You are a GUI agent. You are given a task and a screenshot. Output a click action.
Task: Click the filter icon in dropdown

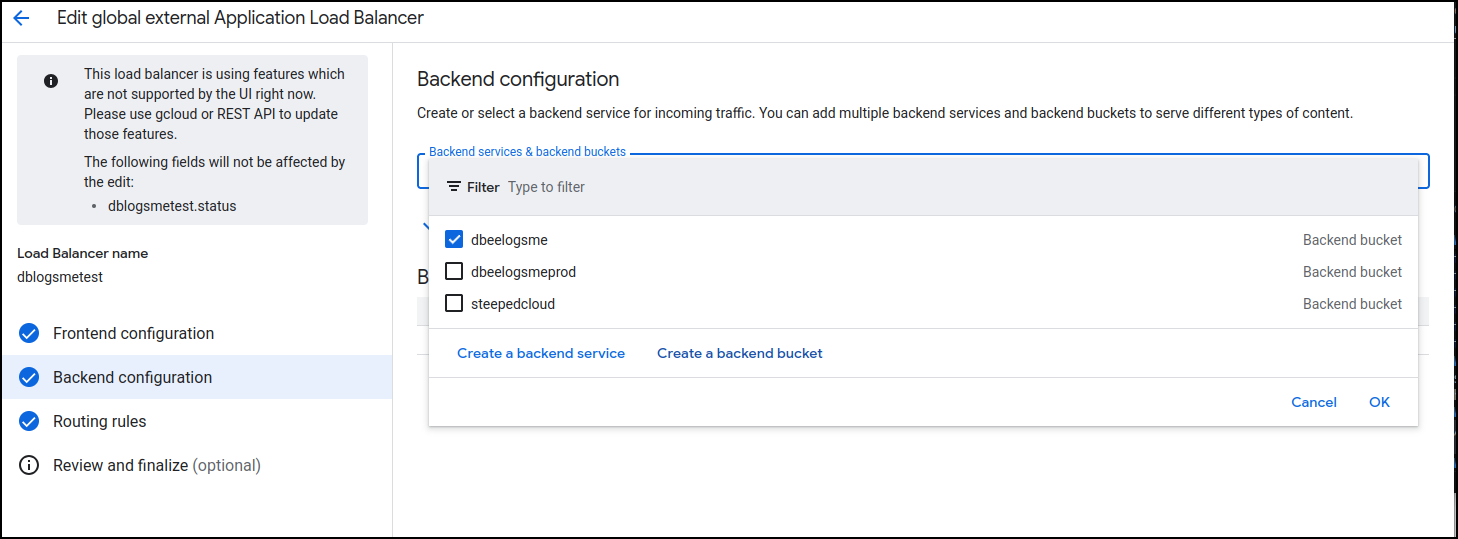(454, 187)
